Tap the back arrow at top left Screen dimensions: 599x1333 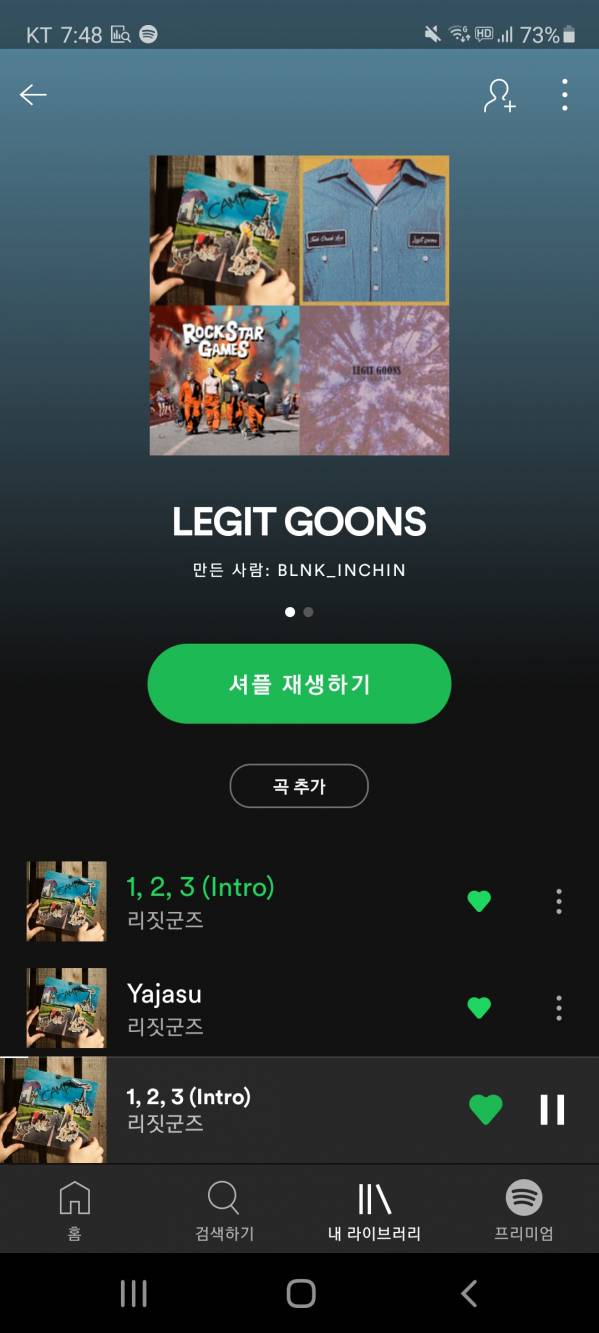[x=33, y=95]
